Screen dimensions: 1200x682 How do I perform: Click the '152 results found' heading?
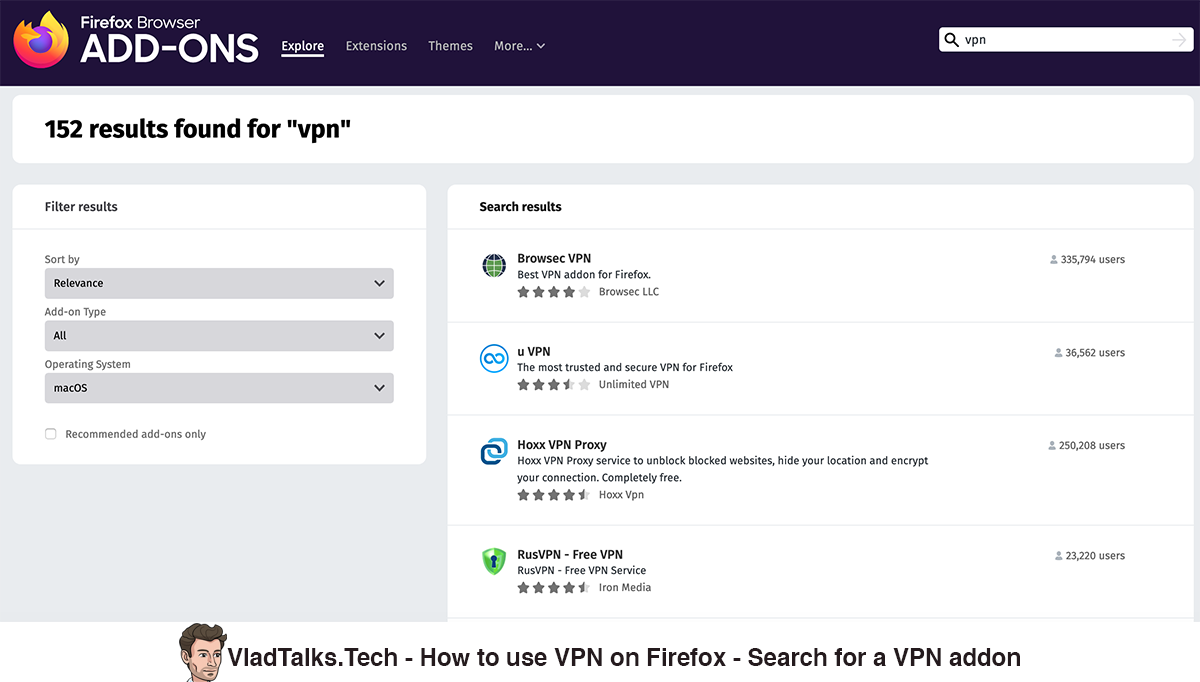tap(198, 129)
